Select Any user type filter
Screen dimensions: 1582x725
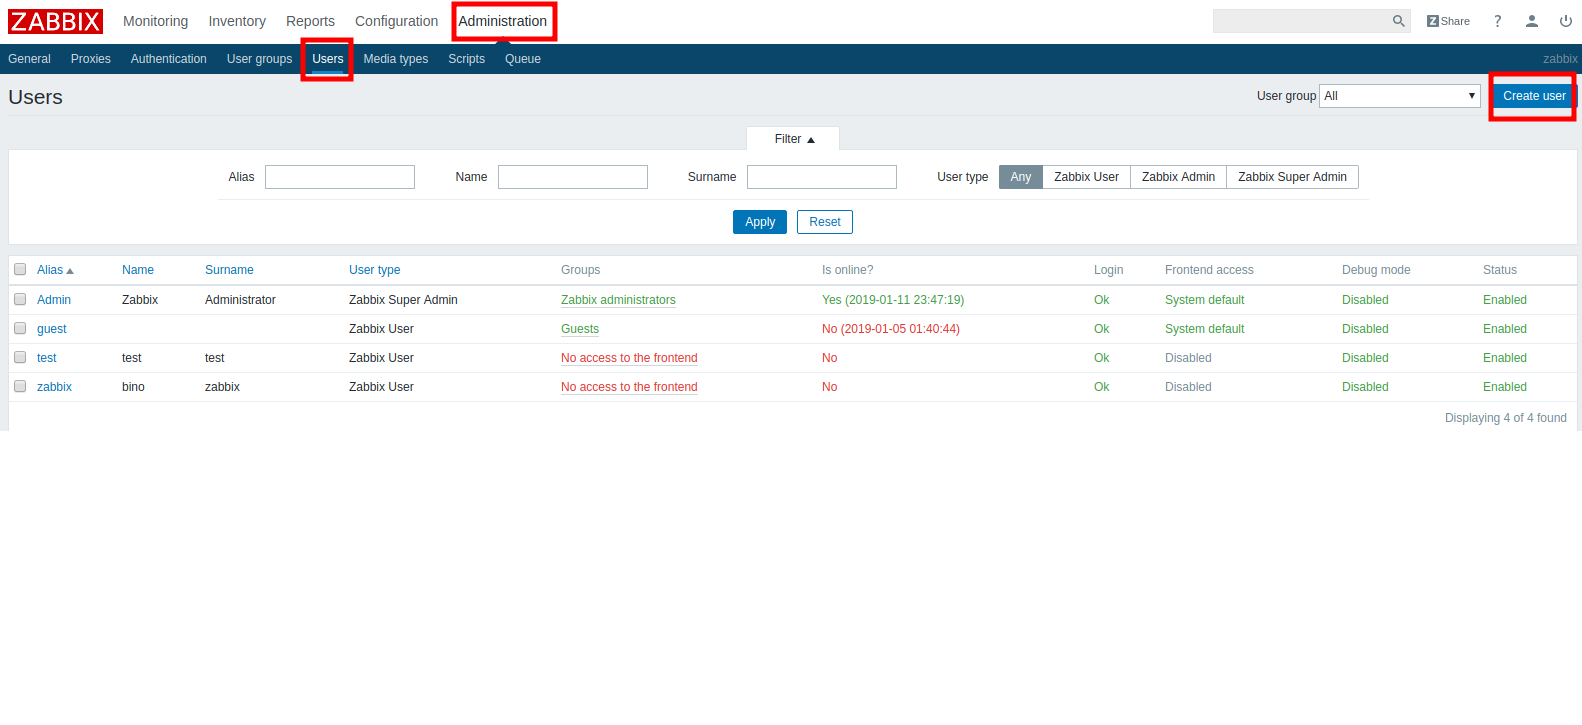pyautogui.click(x=1020, y=177)
